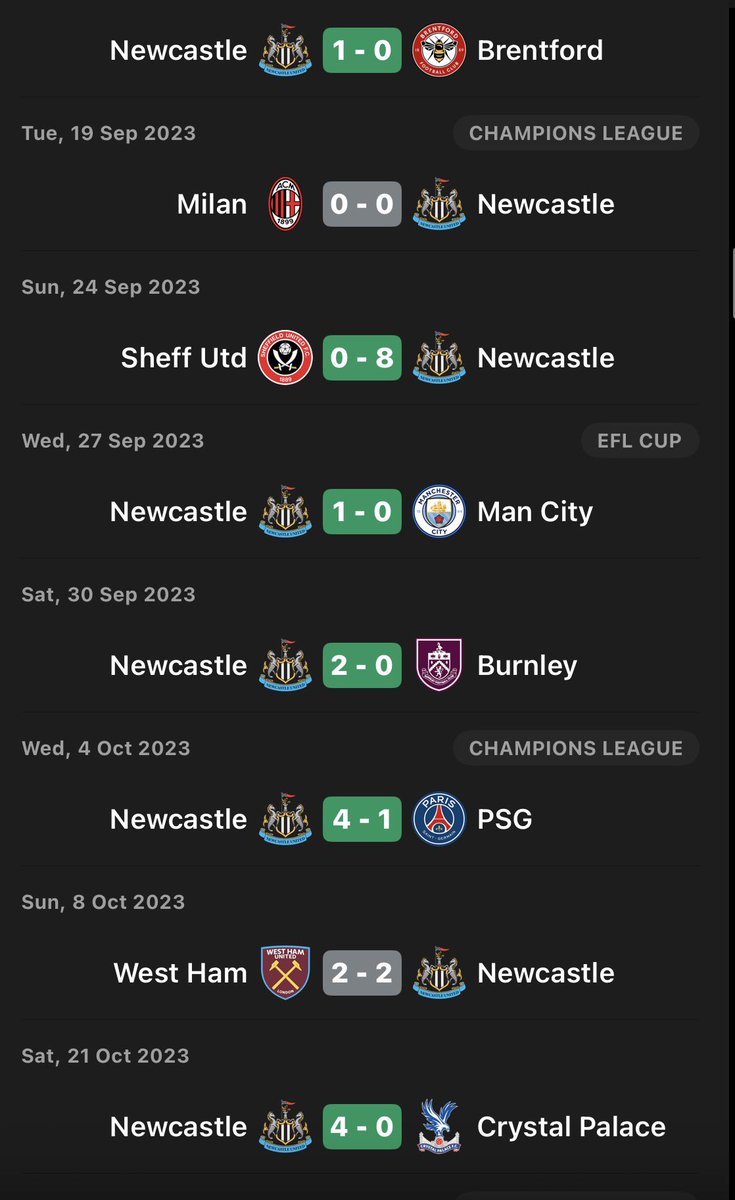This screenshot has height=1200, width=735.
Task: Open the 2 - 2 West Ham score
Action: (362, 974)
